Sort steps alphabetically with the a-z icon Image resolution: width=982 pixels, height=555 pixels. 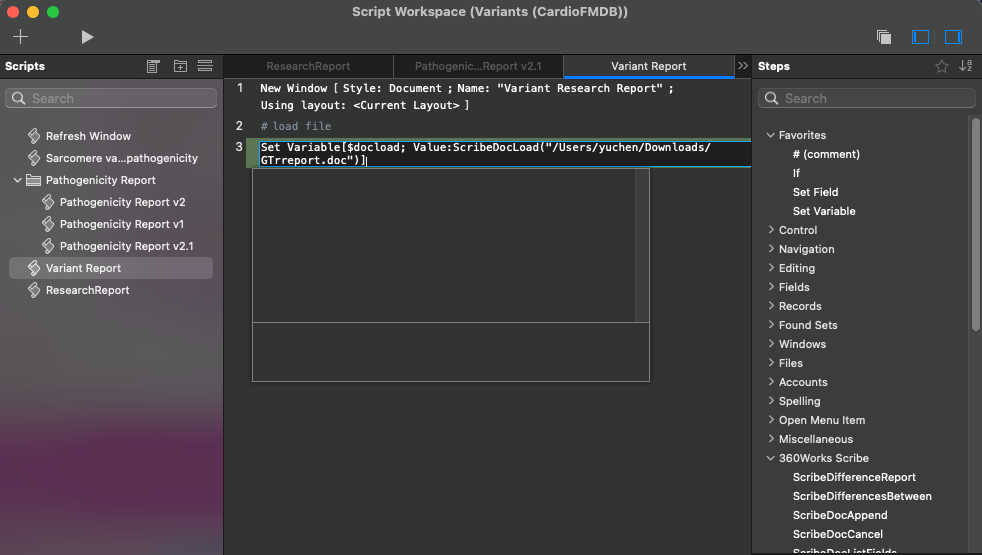(965, 66)
